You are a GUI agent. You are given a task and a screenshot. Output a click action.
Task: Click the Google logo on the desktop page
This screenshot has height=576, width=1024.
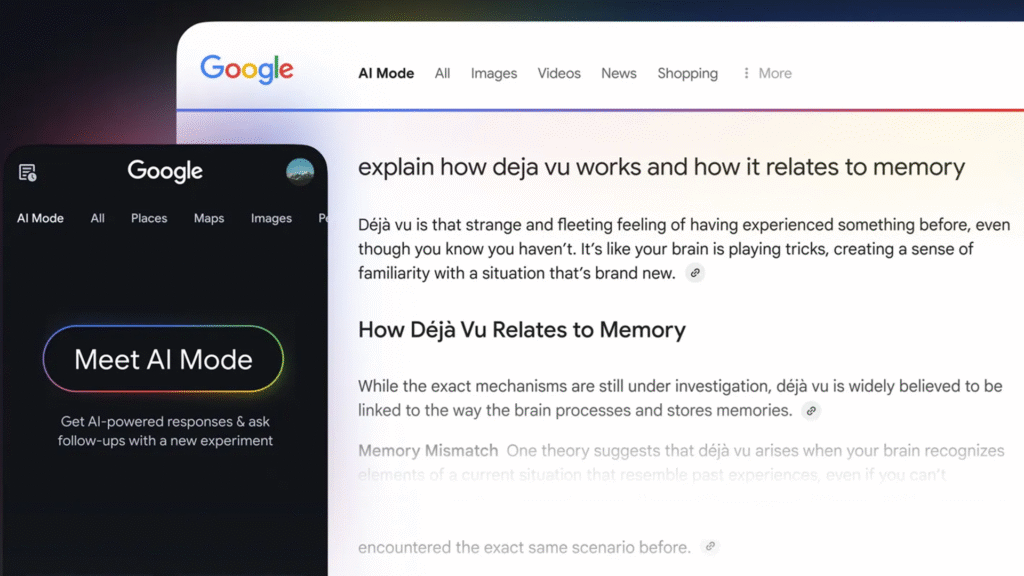click(246, 69)
